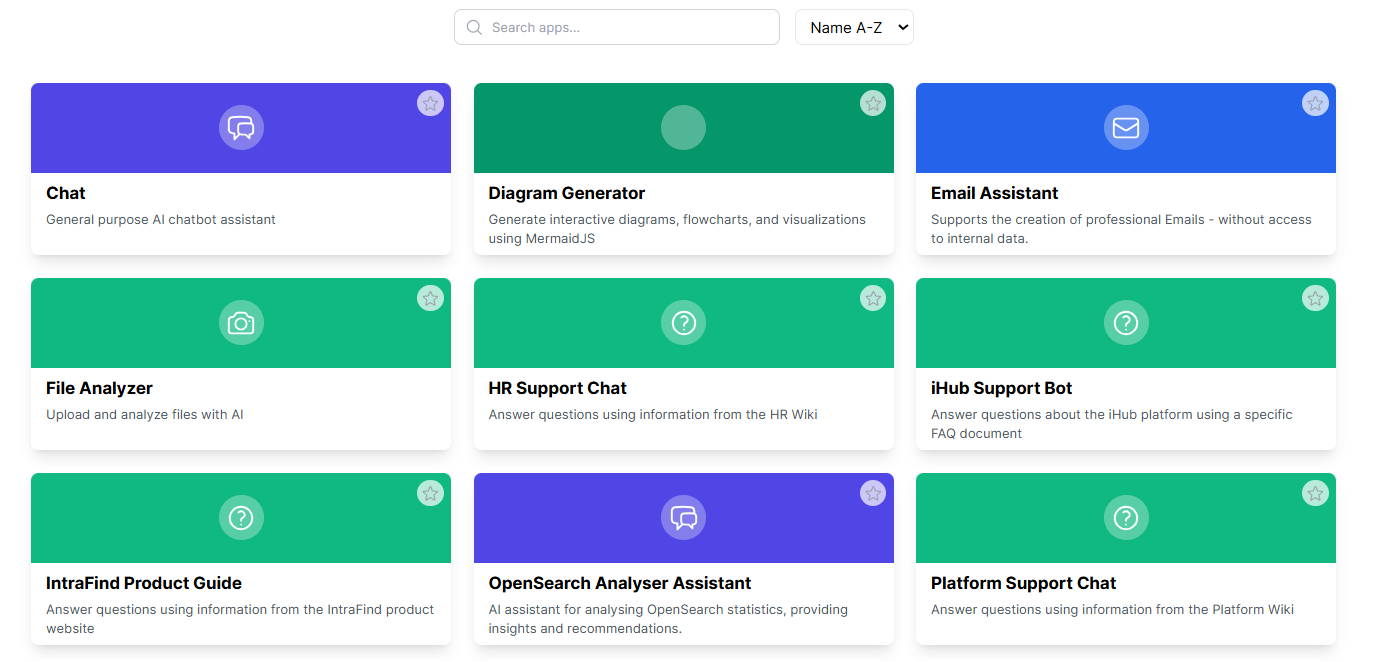Toggle favorite star on Chat card

(x=430, y=103)
